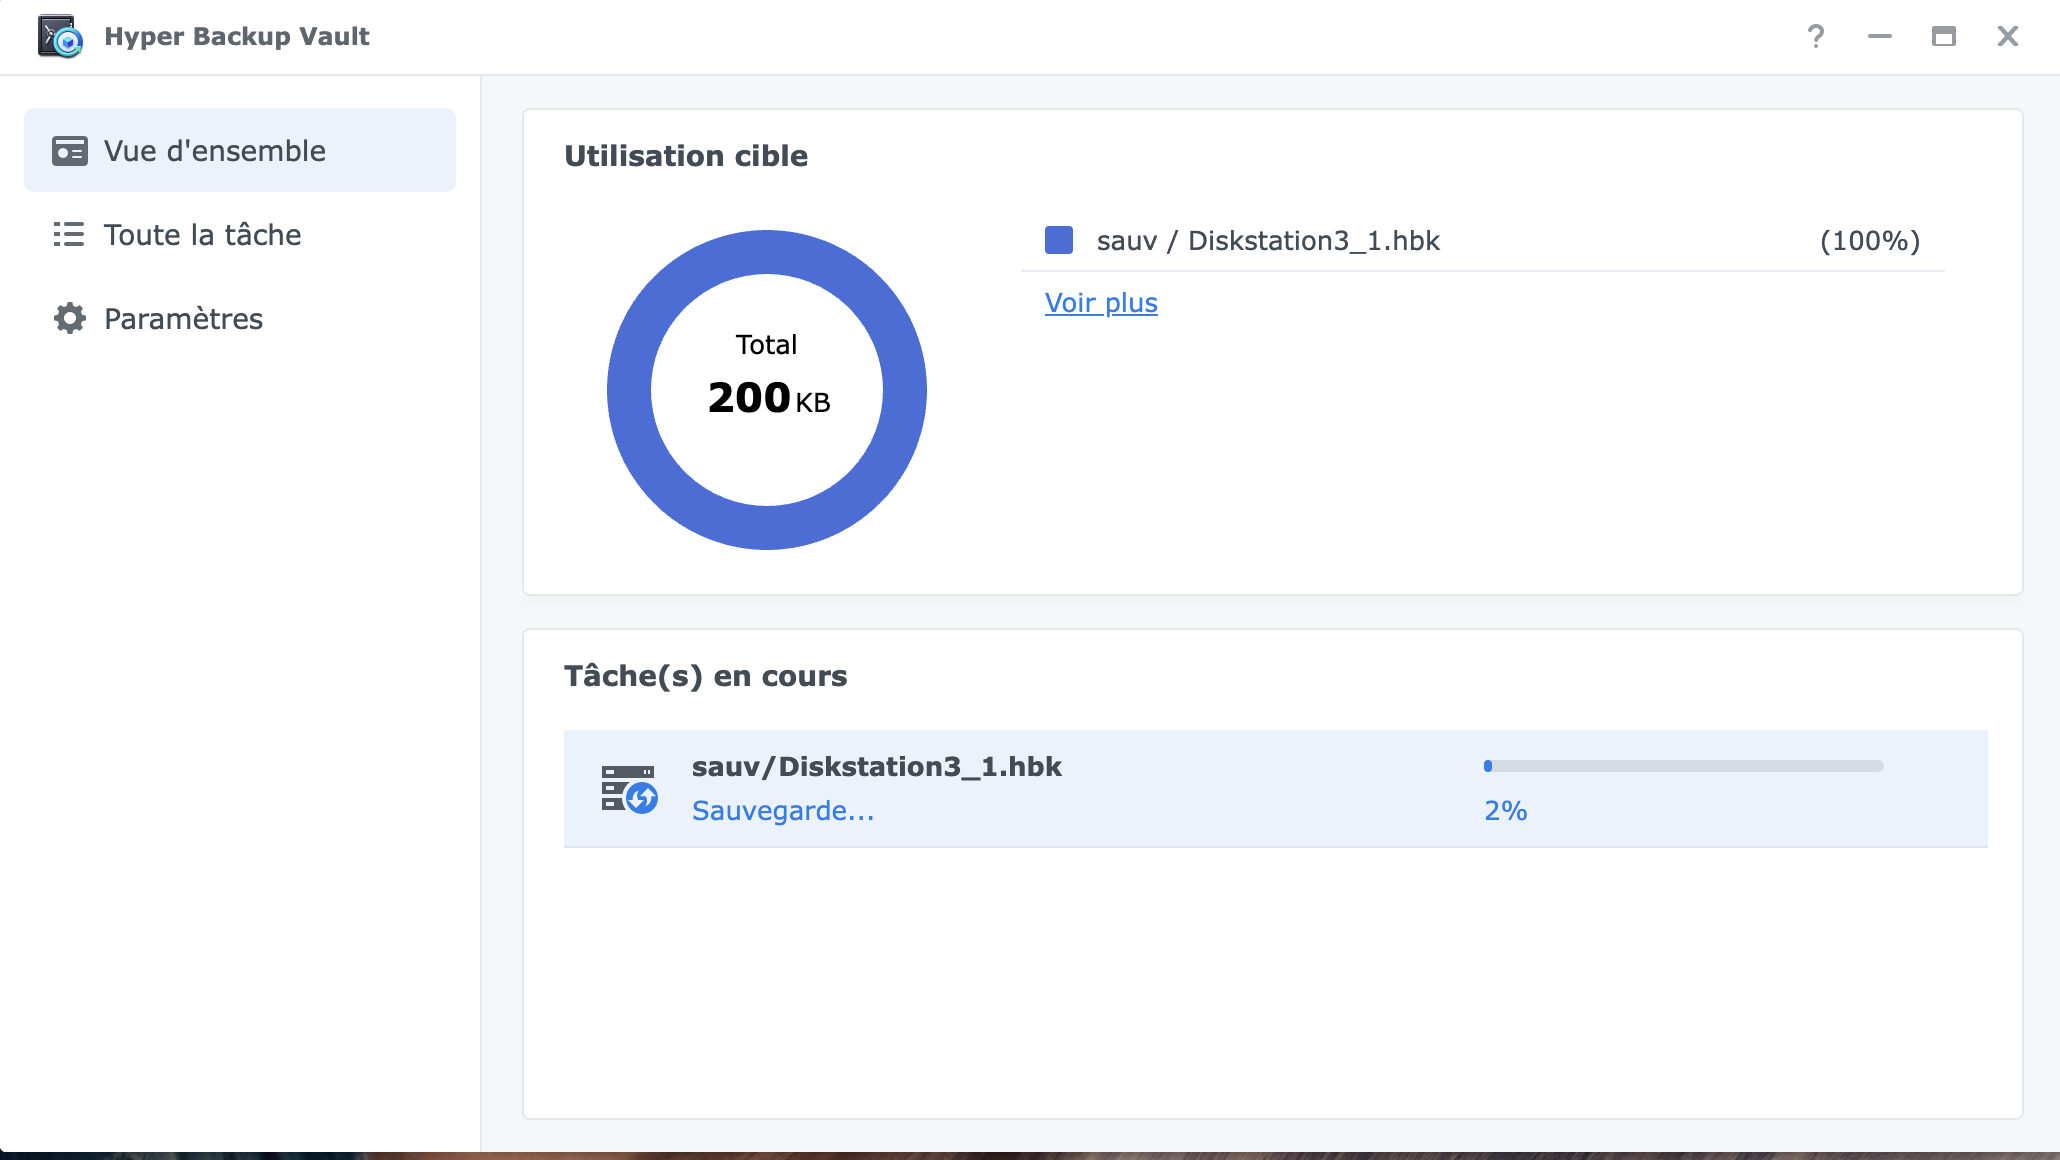This screenshot has height=1160, width=2060.
Task: Click the sauv / Diskstation3_1.hbk legend entry
Action: (x=1268, y=241)
